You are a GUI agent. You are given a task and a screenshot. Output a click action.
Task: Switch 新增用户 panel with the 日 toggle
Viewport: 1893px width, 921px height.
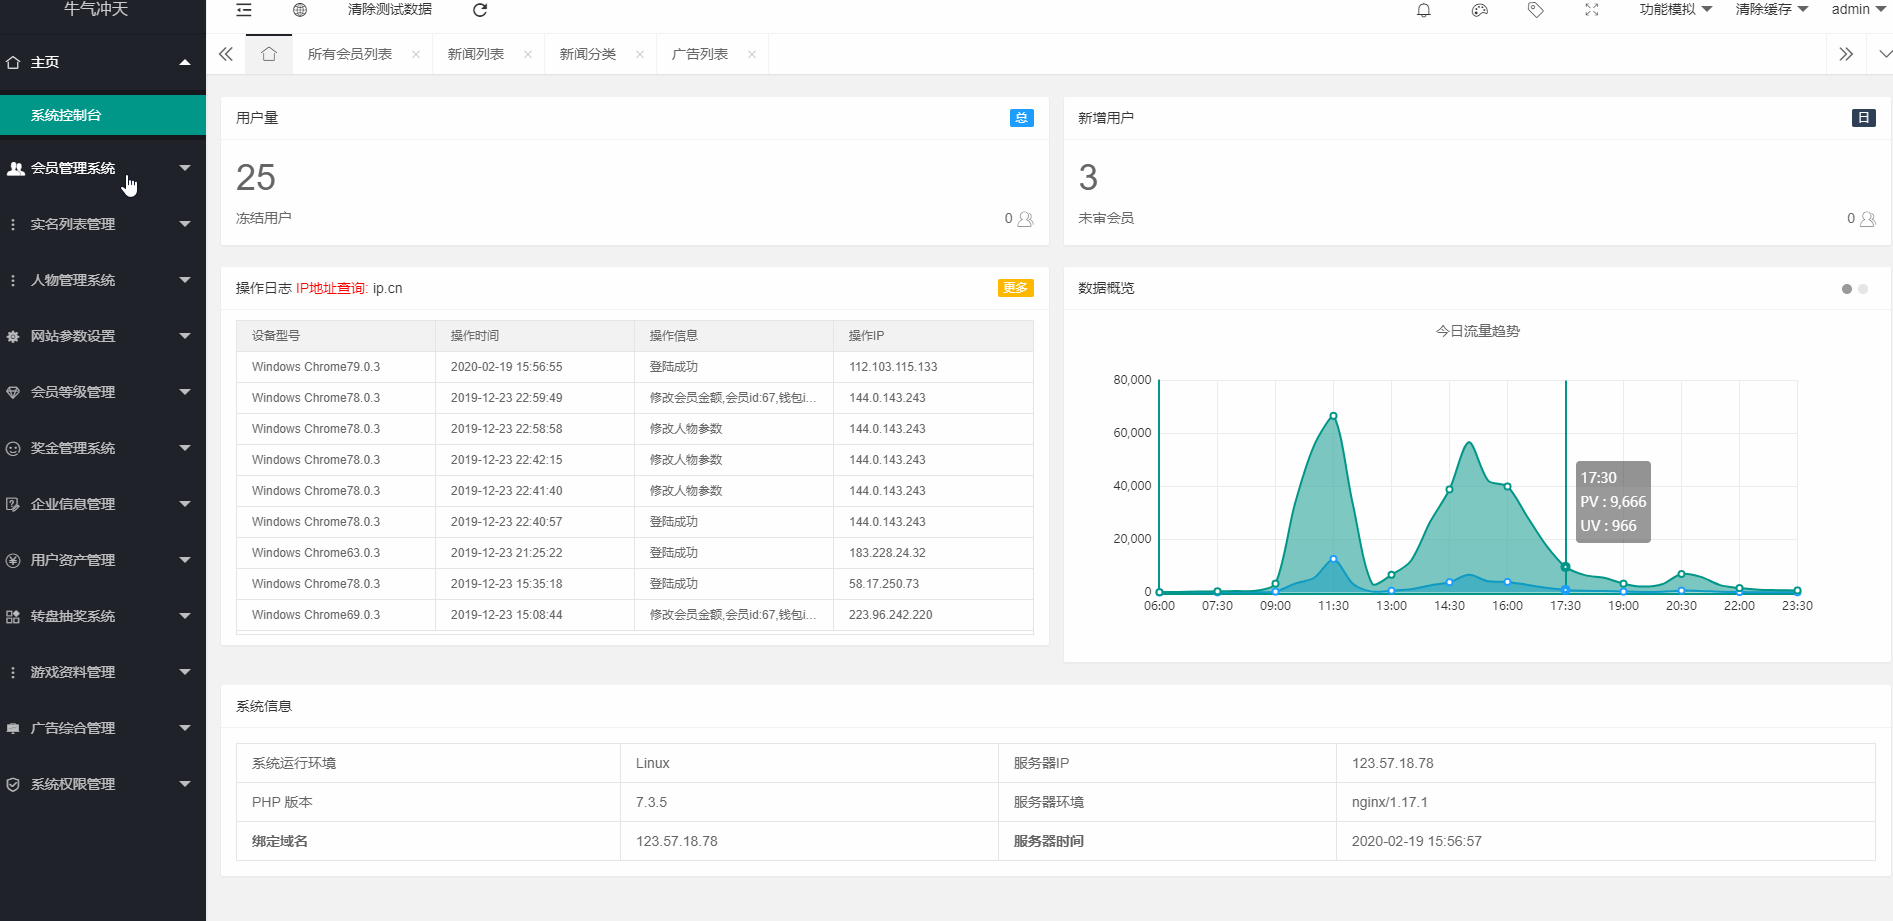click(1863, 117)
